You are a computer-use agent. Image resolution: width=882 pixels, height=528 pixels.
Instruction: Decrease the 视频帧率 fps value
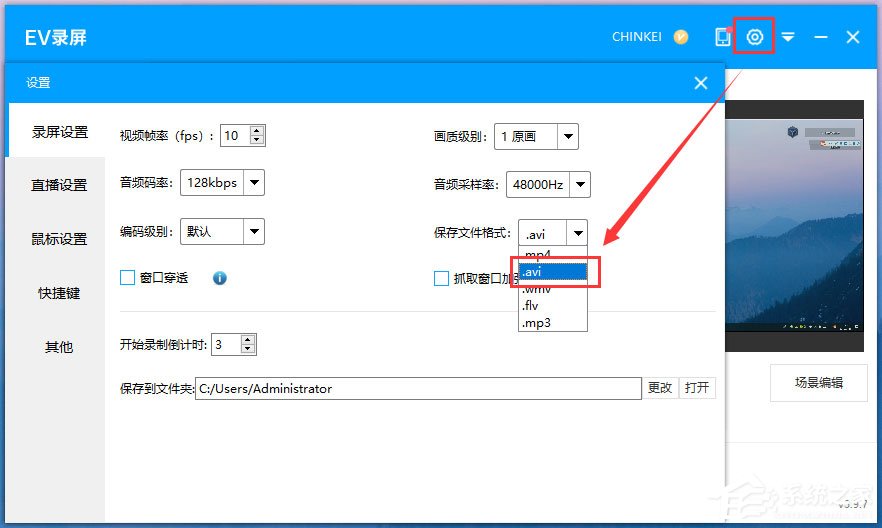[x=257, y=140]
